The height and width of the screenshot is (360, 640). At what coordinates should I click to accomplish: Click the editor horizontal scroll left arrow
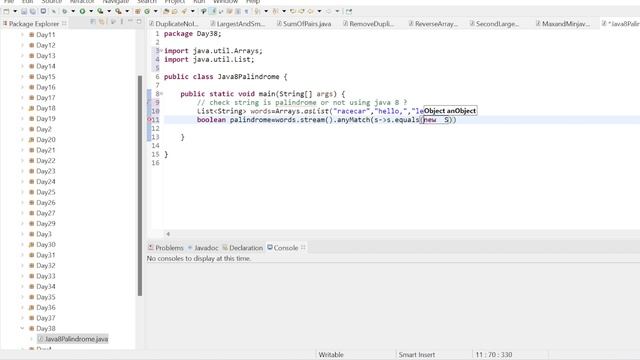[168, 234]
